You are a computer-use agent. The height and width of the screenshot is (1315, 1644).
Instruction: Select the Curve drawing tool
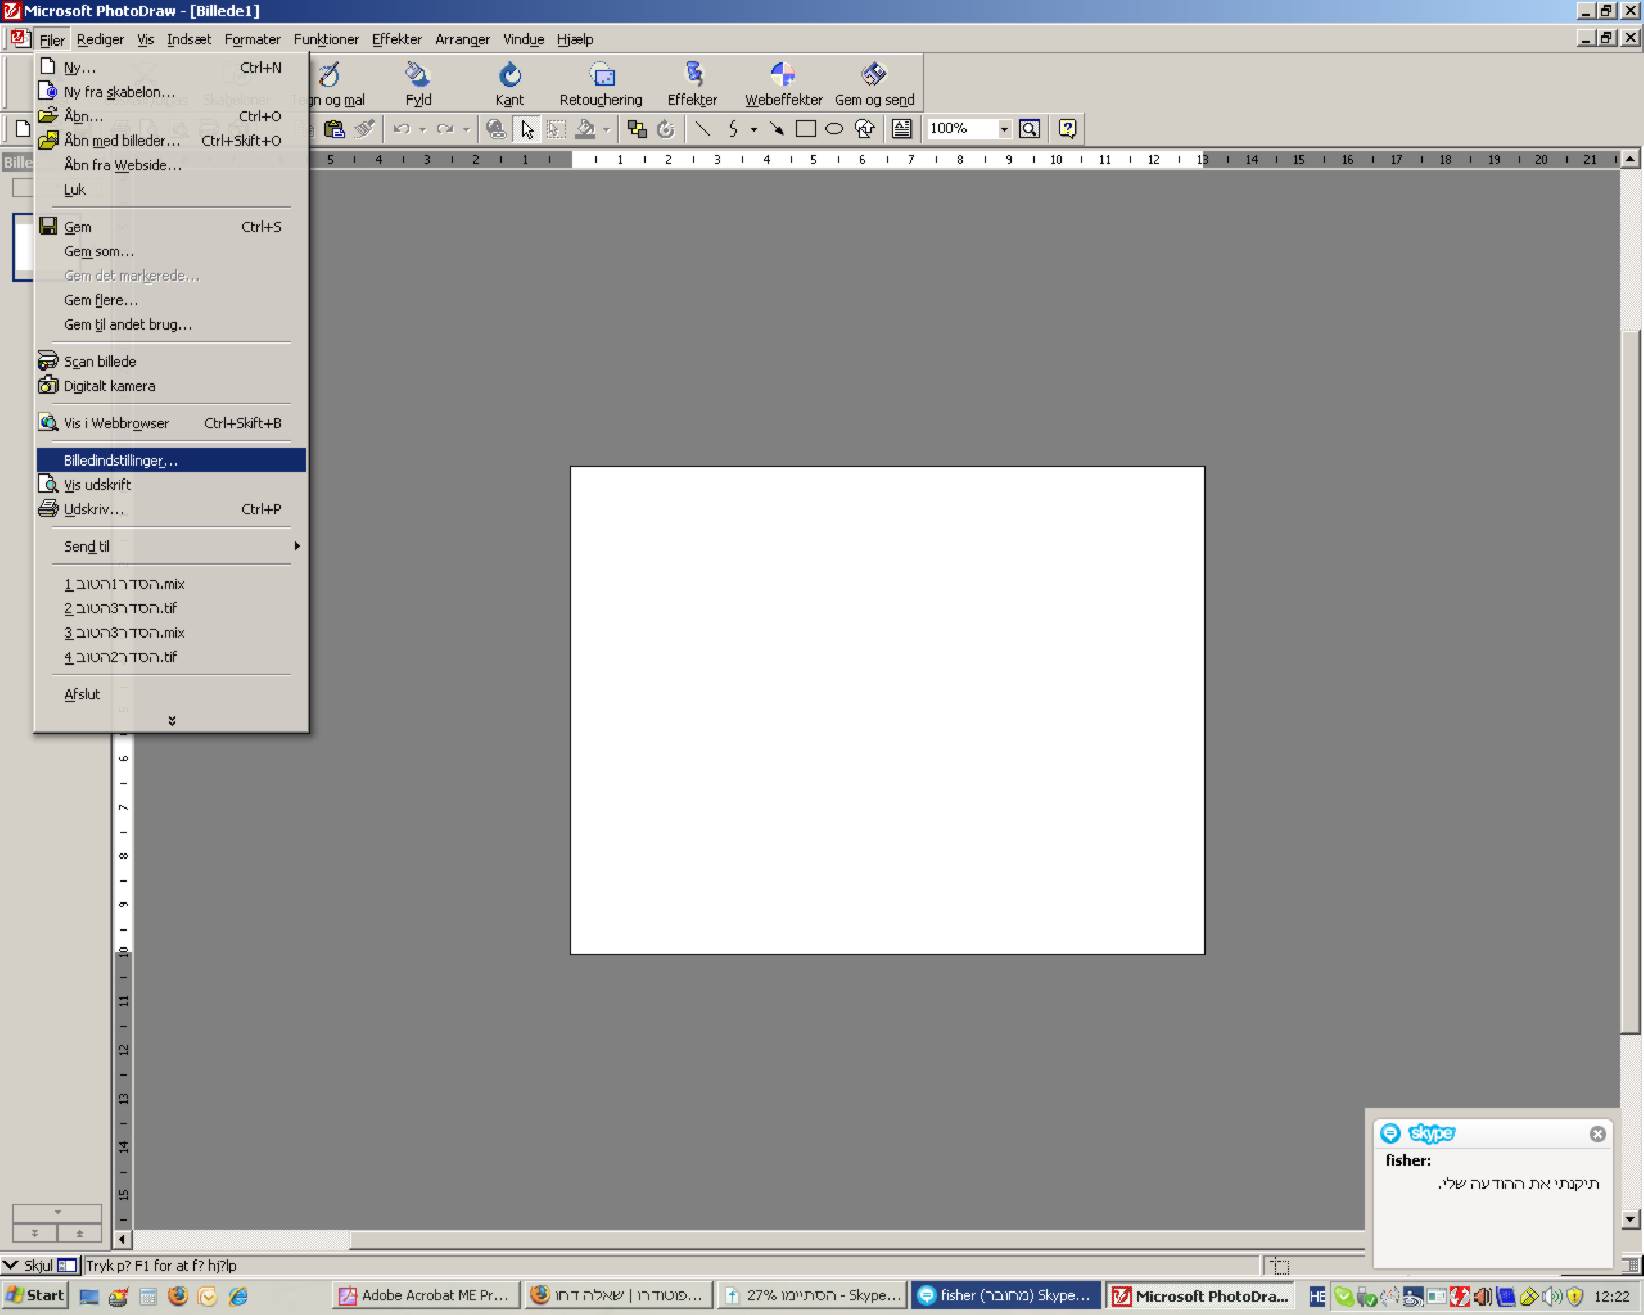733,129
